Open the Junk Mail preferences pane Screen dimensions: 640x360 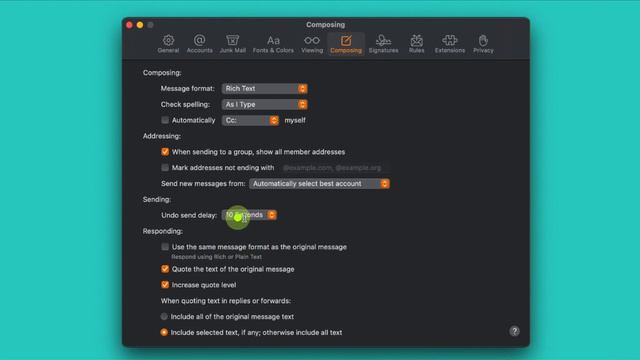(x=233, y=44)
